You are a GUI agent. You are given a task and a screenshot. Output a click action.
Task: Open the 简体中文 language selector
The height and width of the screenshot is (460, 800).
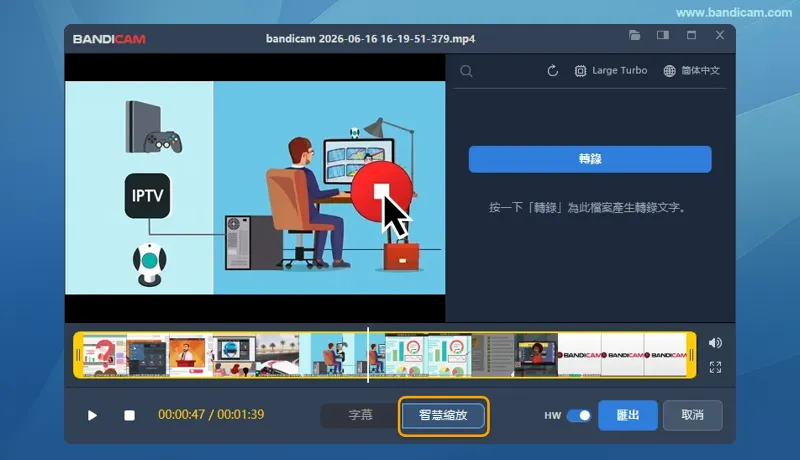(x=691, y=71)
